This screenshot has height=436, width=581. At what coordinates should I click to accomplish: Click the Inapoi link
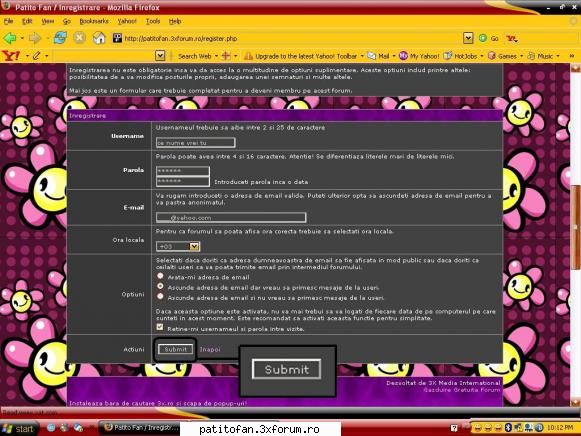click(x=210, y=349)
